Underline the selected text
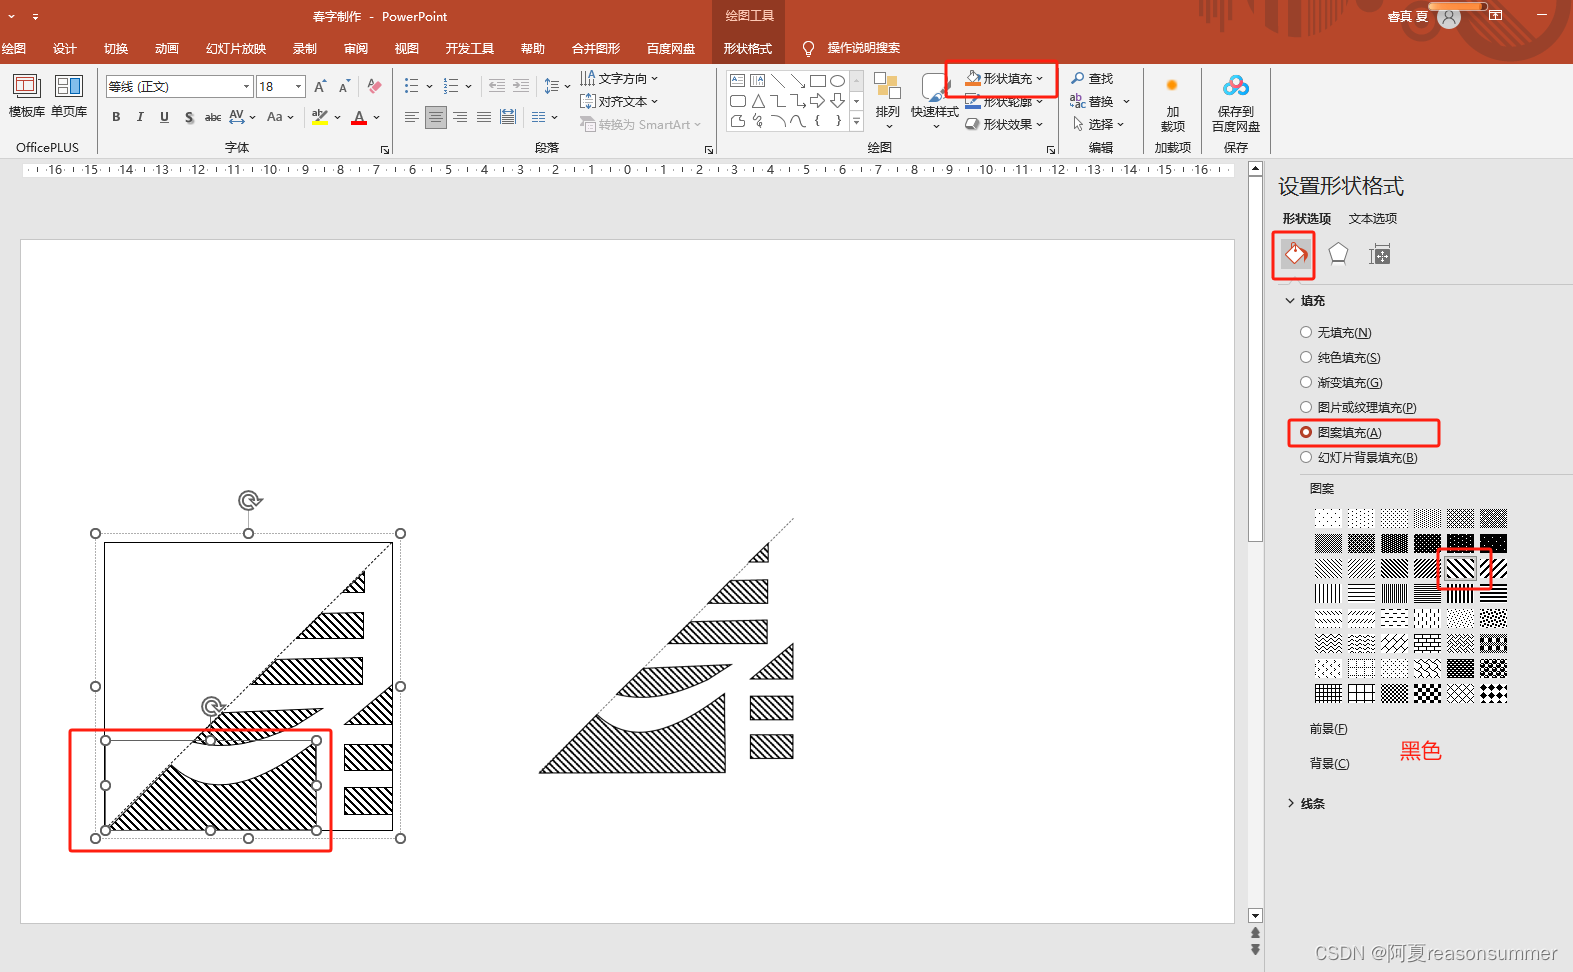 pos(164,117)
